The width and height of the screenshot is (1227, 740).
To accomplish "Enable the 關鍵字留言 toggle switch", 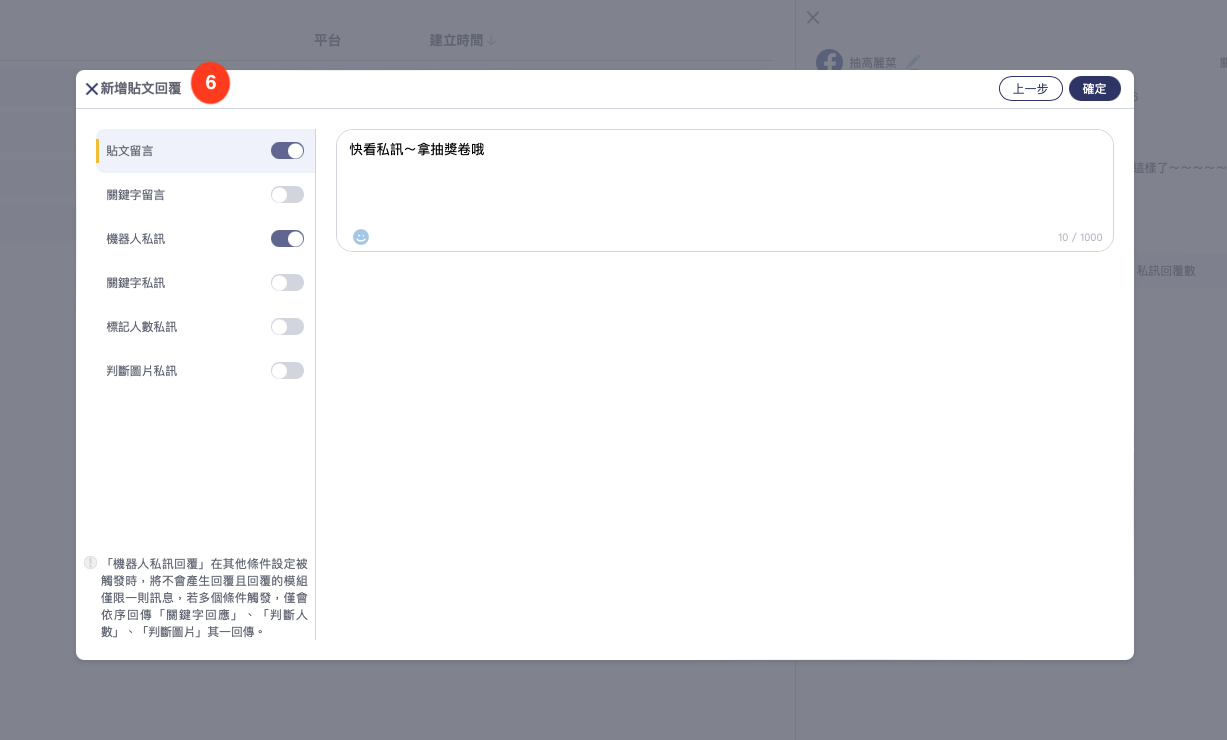I will (287, 195).
